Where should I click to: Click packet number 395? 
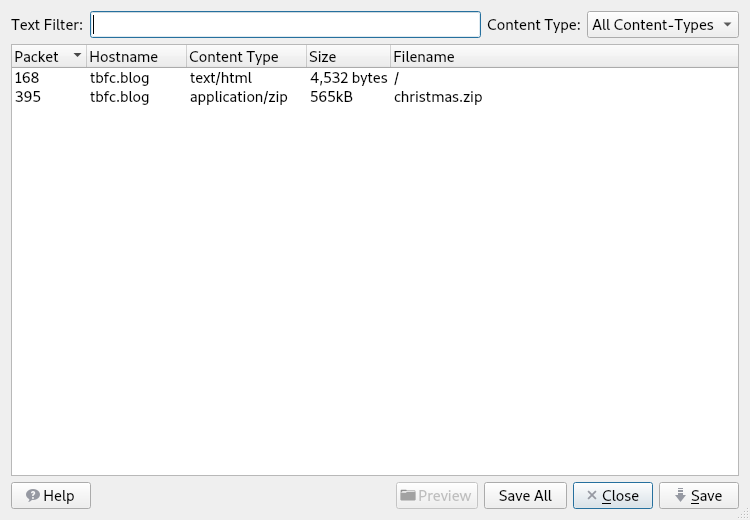(x=27, y=97)
